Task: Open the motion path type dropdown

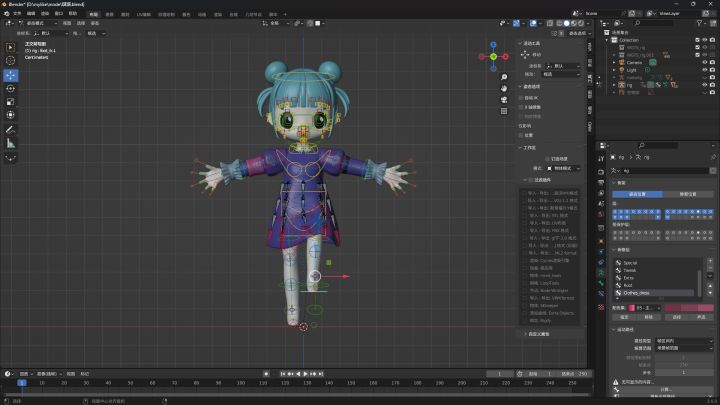Action: [x=684, y=341]
